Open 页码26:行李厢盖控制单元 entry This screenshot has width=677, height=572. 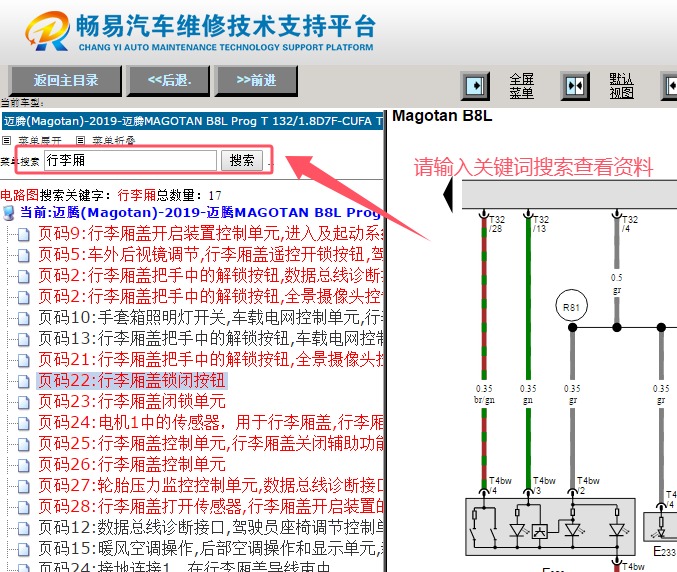(x=132, y=465)
